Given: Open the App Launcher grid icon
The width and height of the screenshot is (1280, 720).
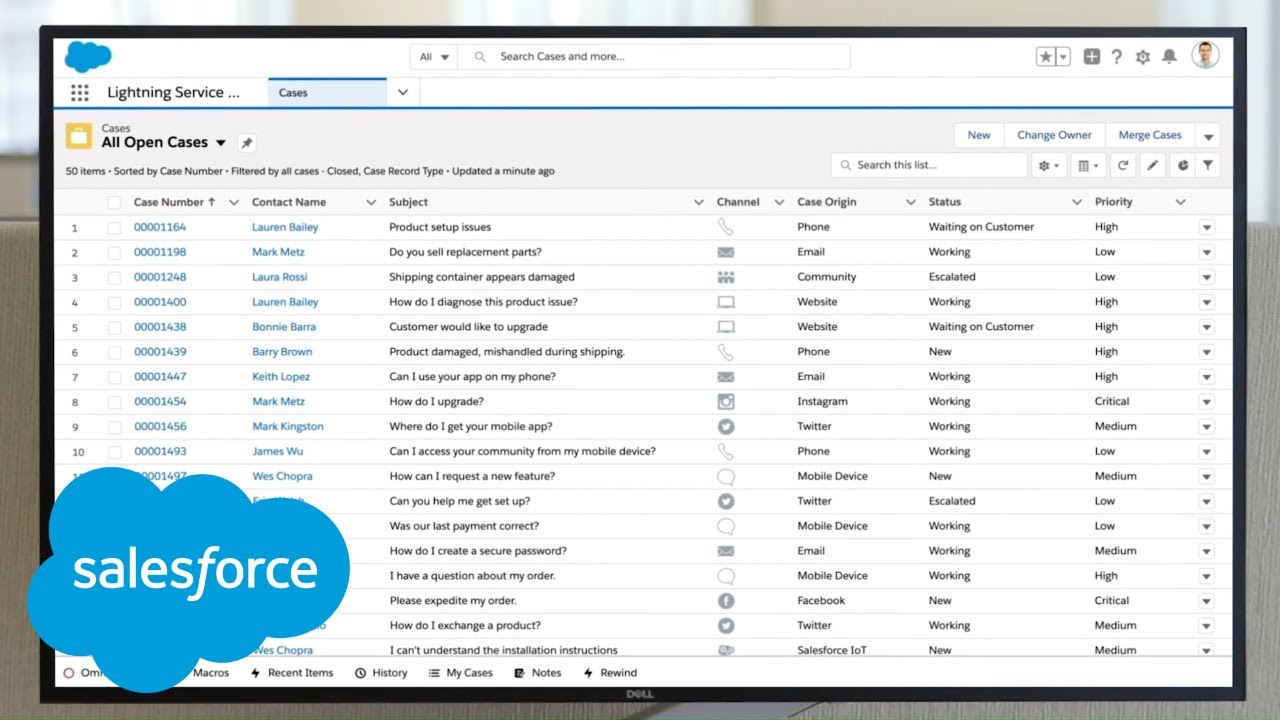Looking at the screenshot, I should tap(80, 93).
